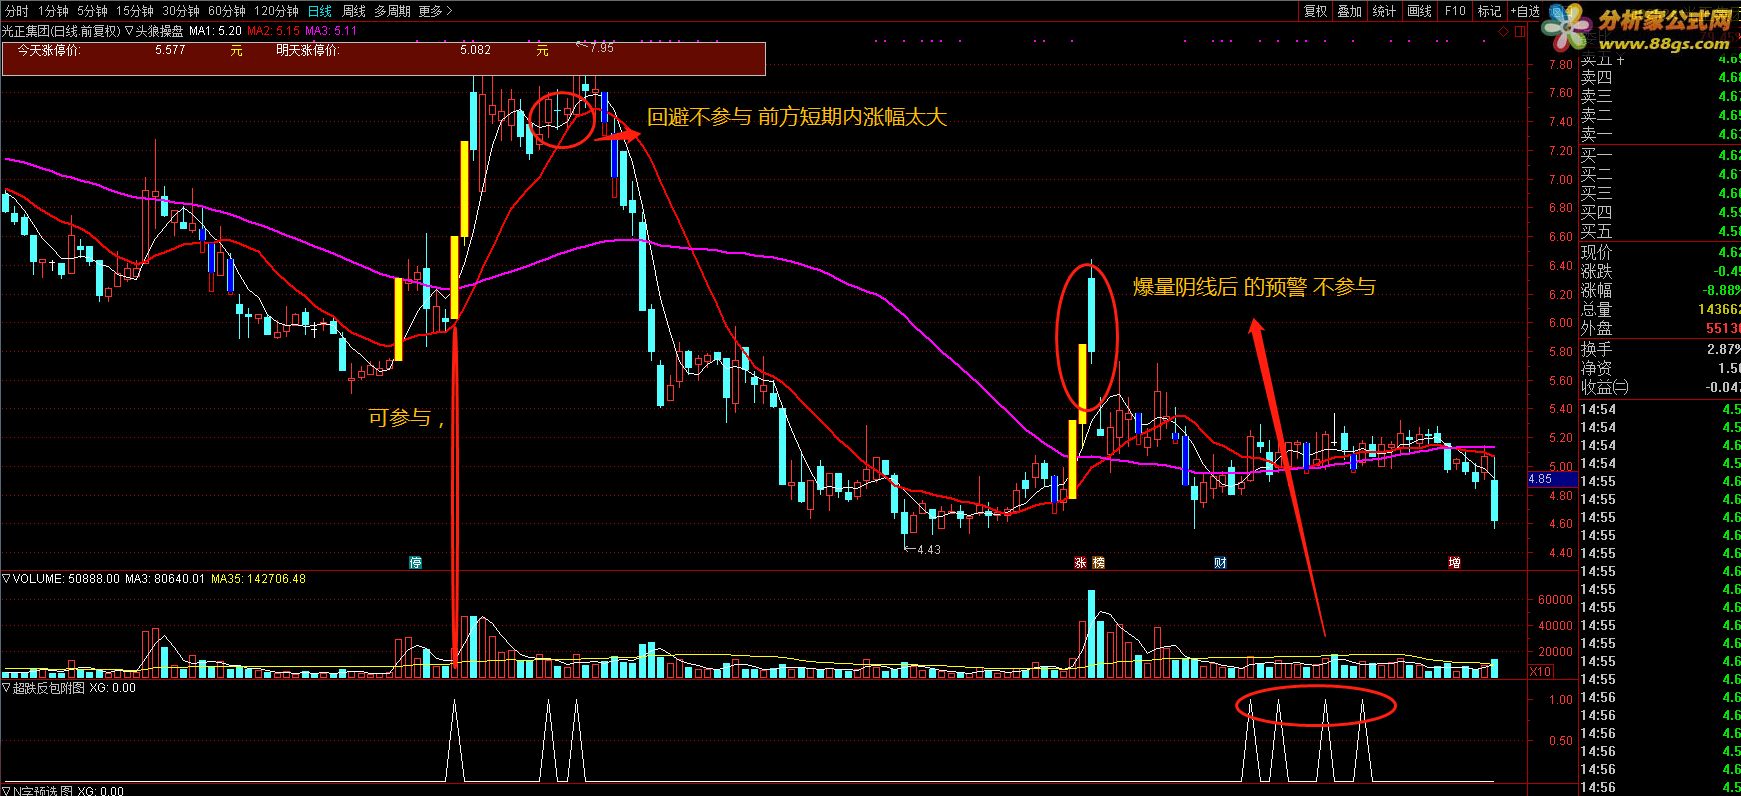The width and height of the screenshot is (1741, 796).
Task: Click the MA3: 5.11 value
Action: coord(331,31)
